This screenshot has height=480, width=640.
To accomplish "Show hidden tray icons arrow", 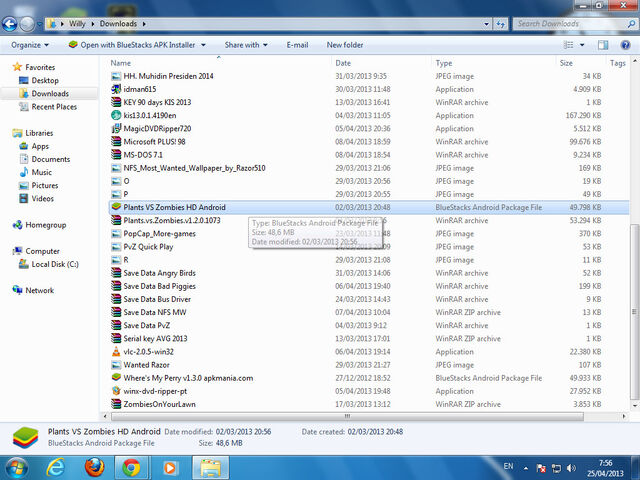I will (526, 468).
